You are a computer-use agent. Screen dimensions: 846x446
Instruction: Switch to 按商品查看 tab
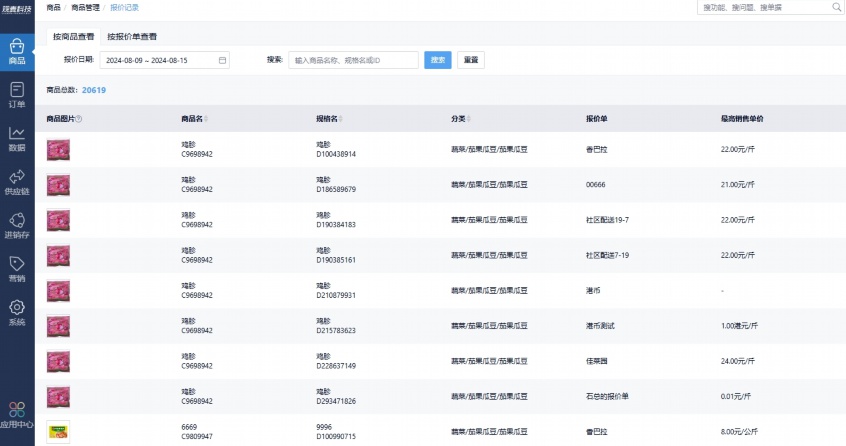point(73,37)
